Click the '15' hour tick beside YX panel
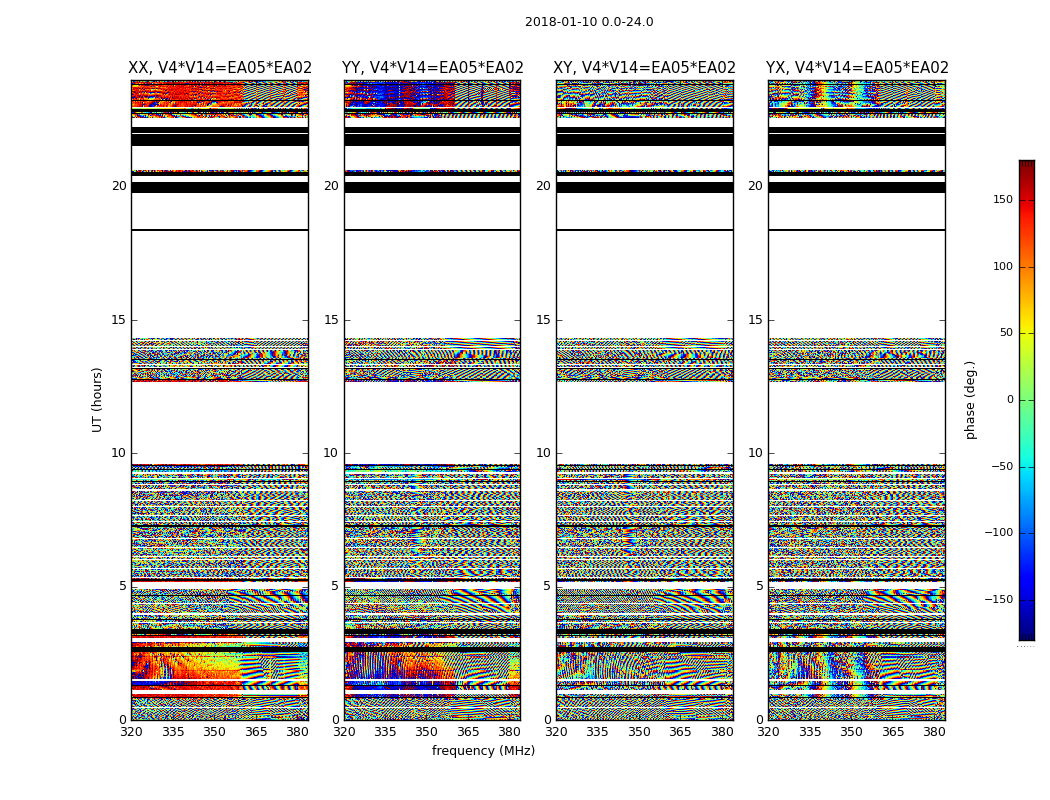The image size is (1050, 800). pyautogui.click(x=755, y=320)
